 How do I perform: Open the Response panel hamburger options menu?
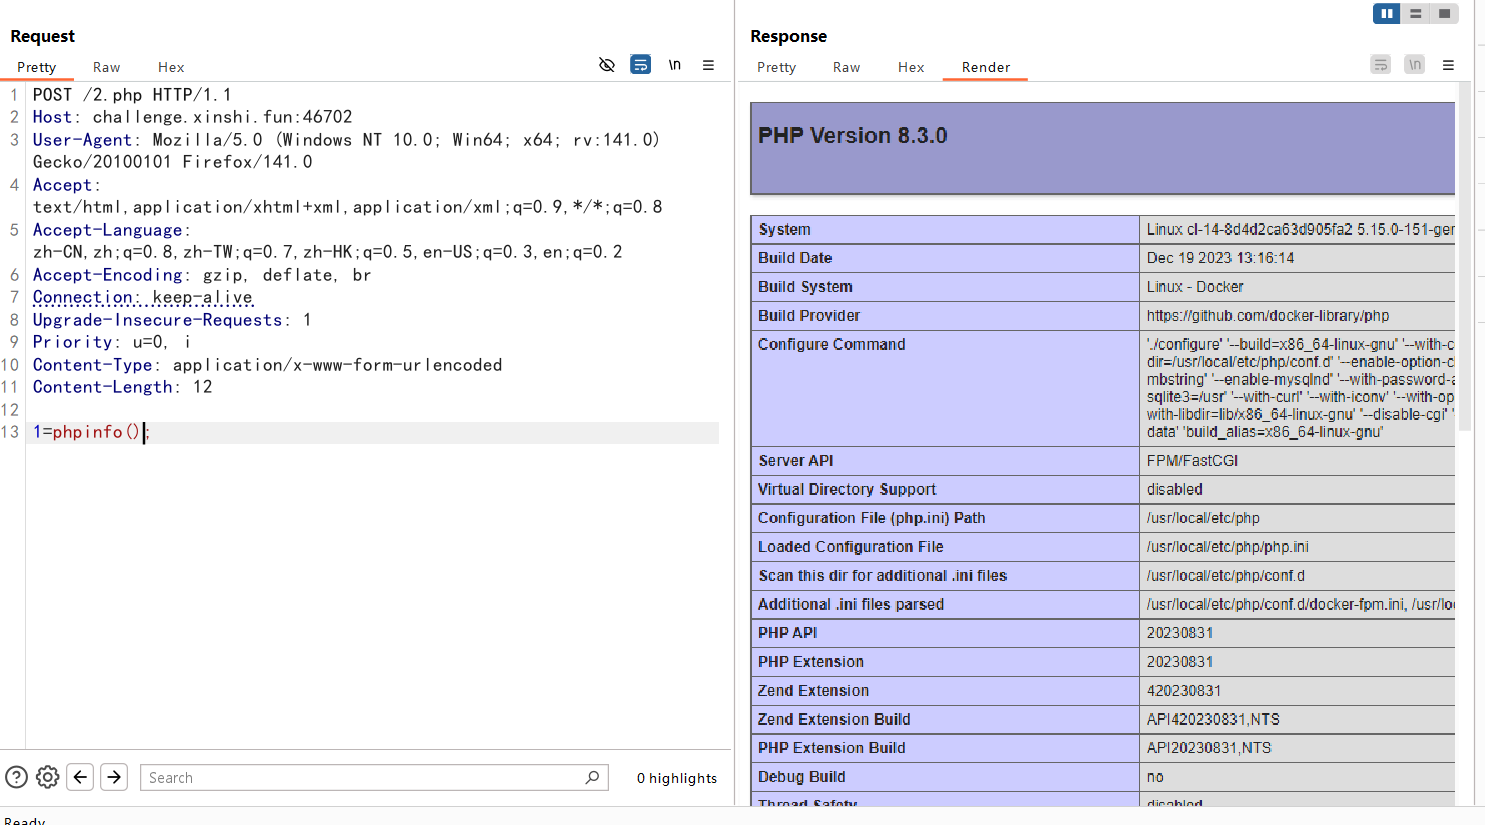1448,65
